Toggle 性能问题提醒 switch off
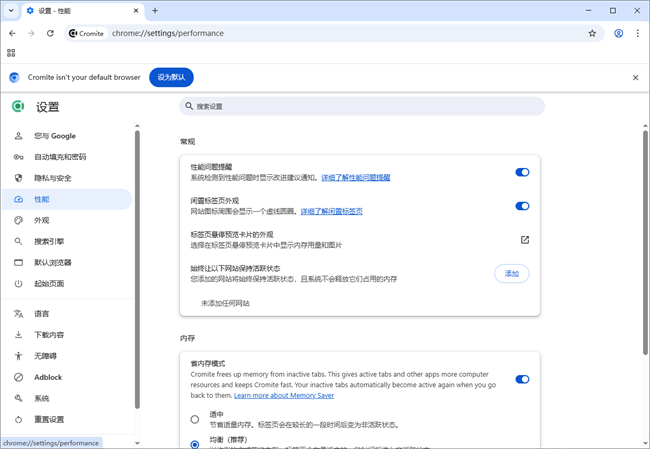 pyautogui.click(x=522, y=172)
